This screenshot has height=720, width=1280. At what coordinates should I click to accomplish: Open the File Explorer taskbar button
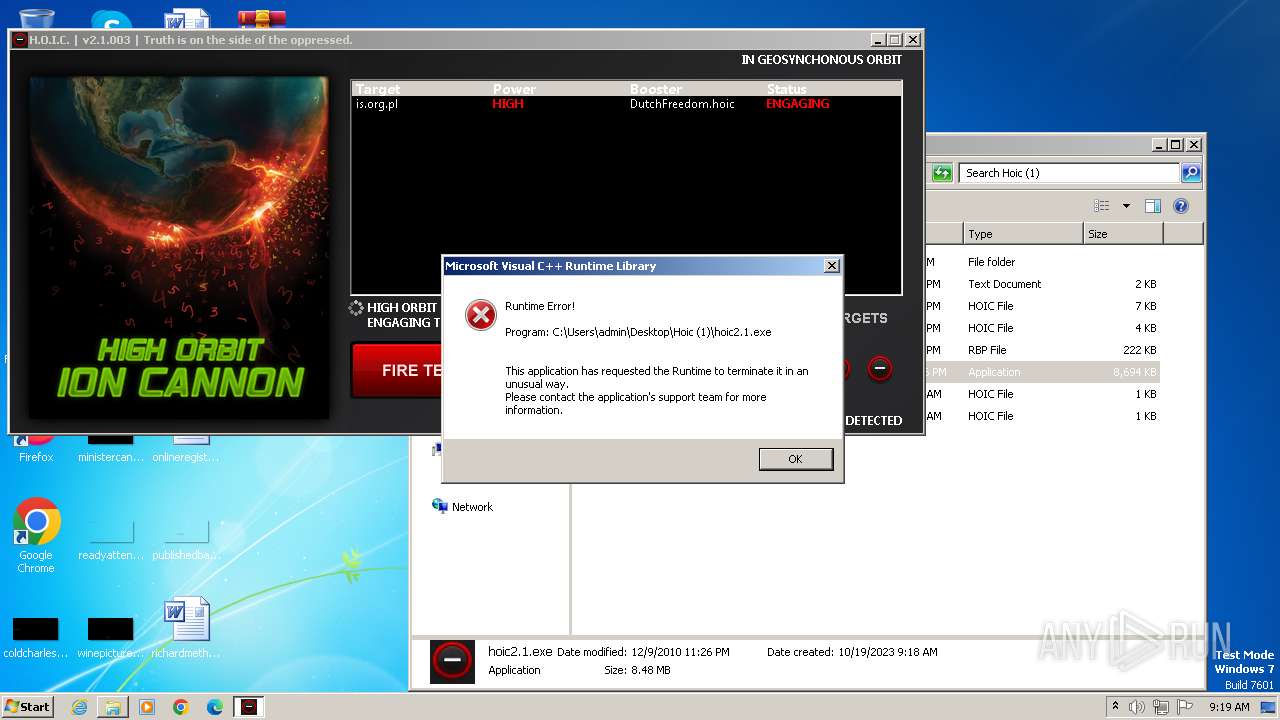(x=113, y=707)
